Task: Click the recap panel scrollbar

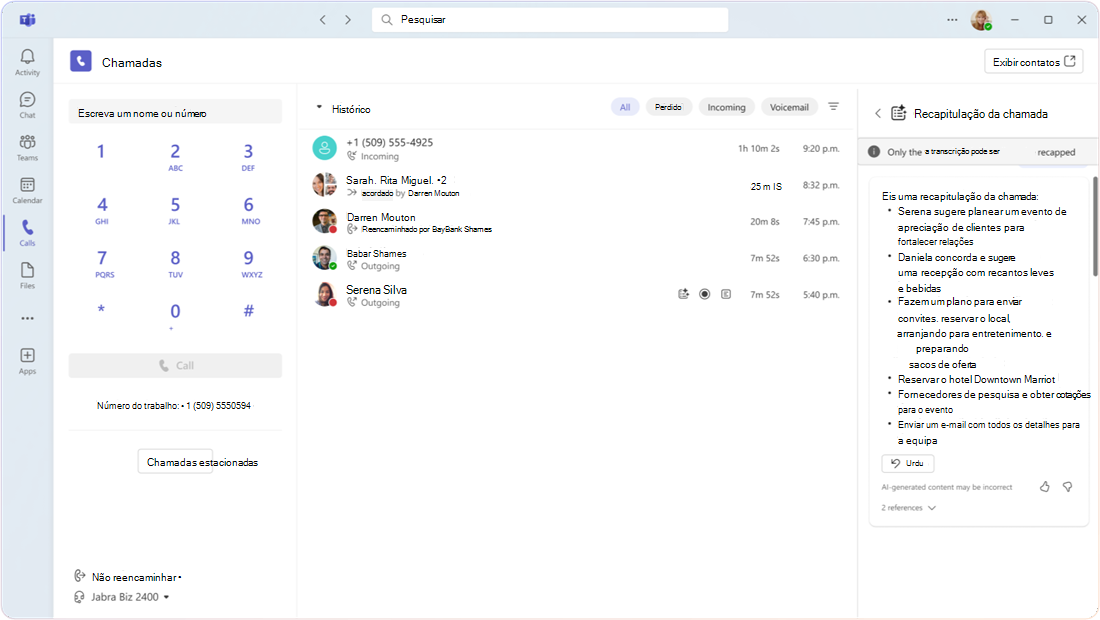Action: tap(1094, 226)
